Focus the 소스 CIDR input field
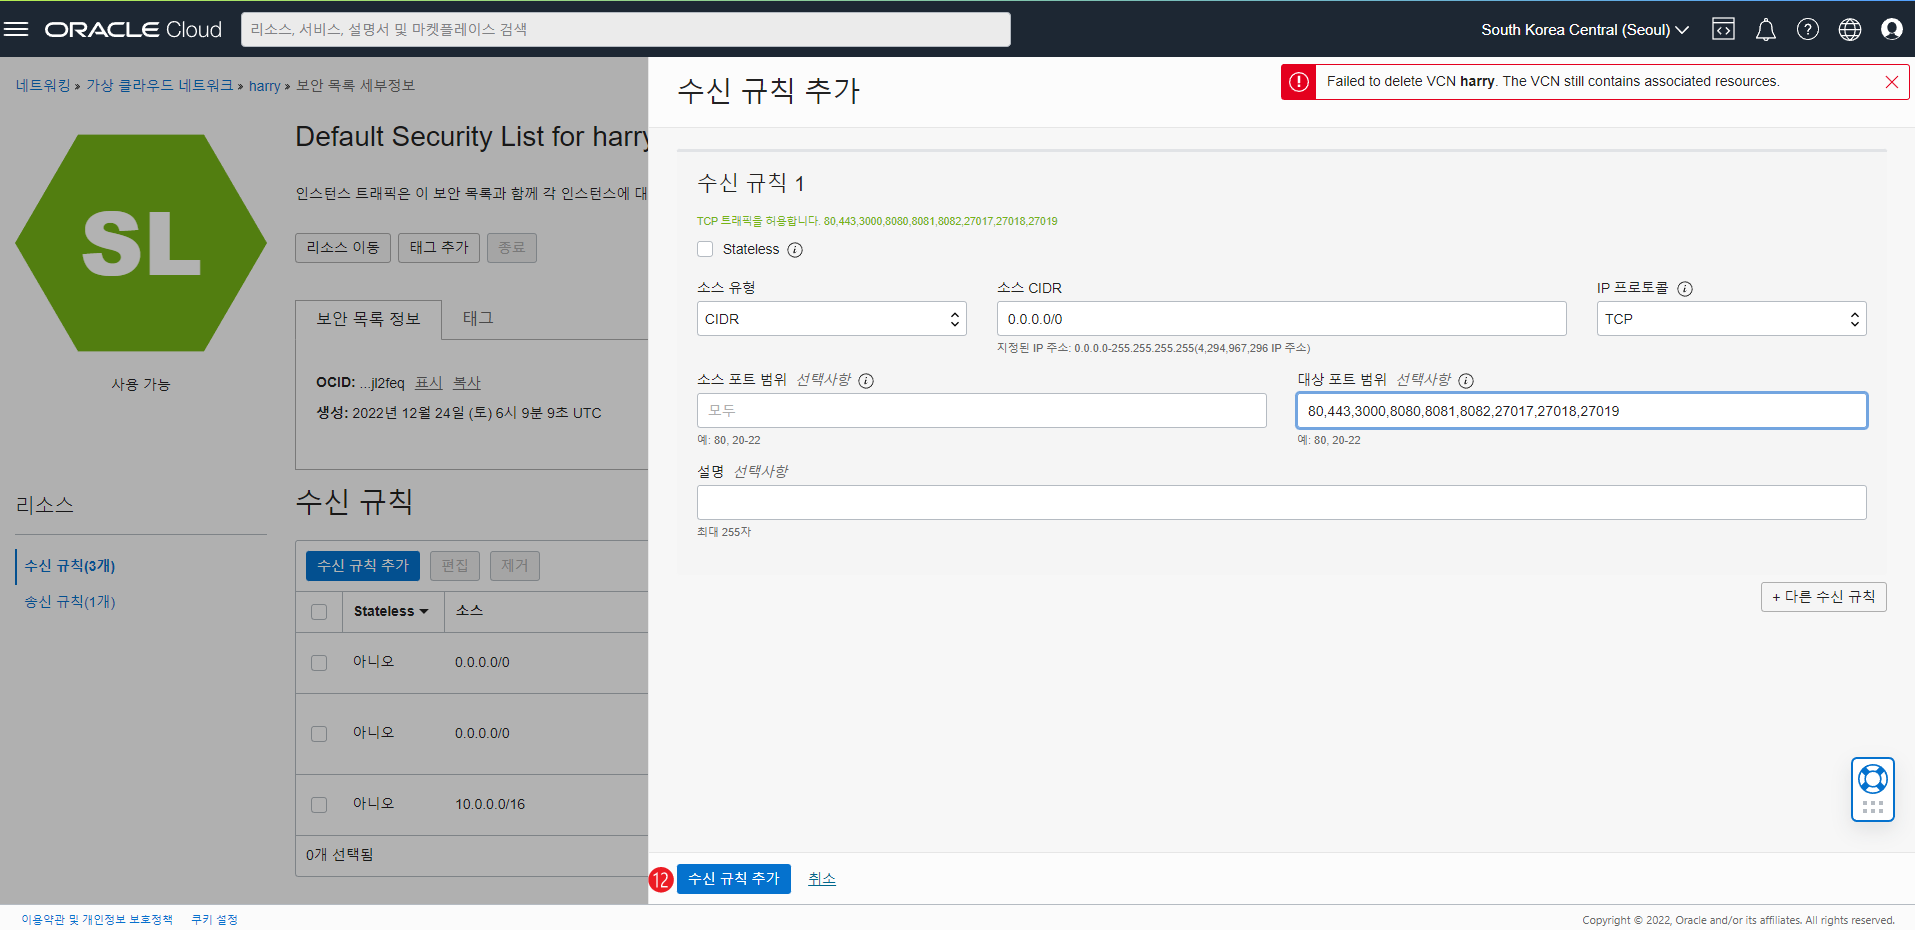Viewport: 1915px width, 930px height. click(1282, 319)
